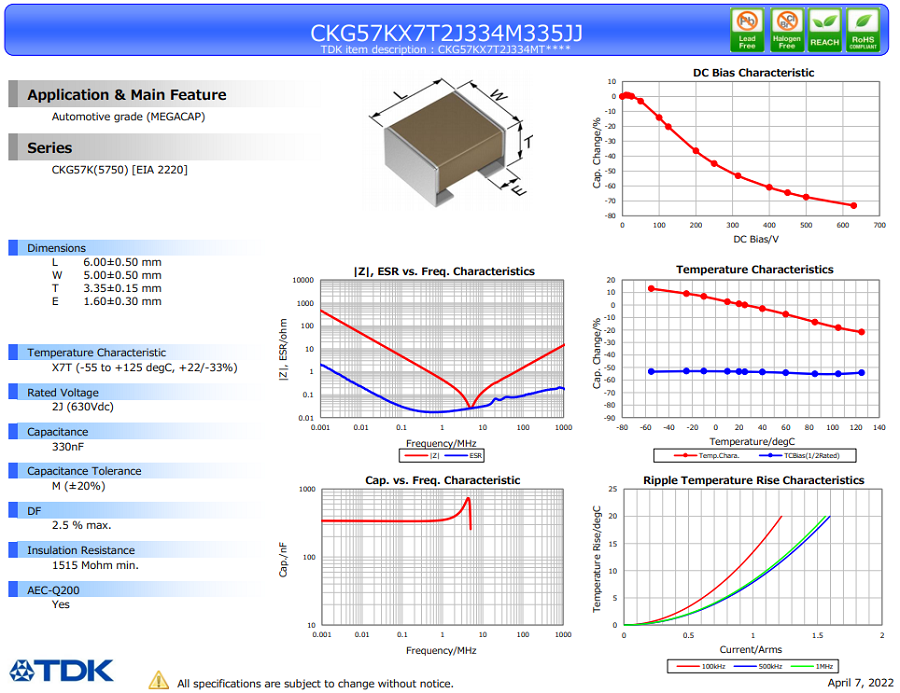Image resolution: width=900 pixels, height=693 pixels.
Task: Click the T dimension value 3.35±0.15 mm
Action: (122, 288)
